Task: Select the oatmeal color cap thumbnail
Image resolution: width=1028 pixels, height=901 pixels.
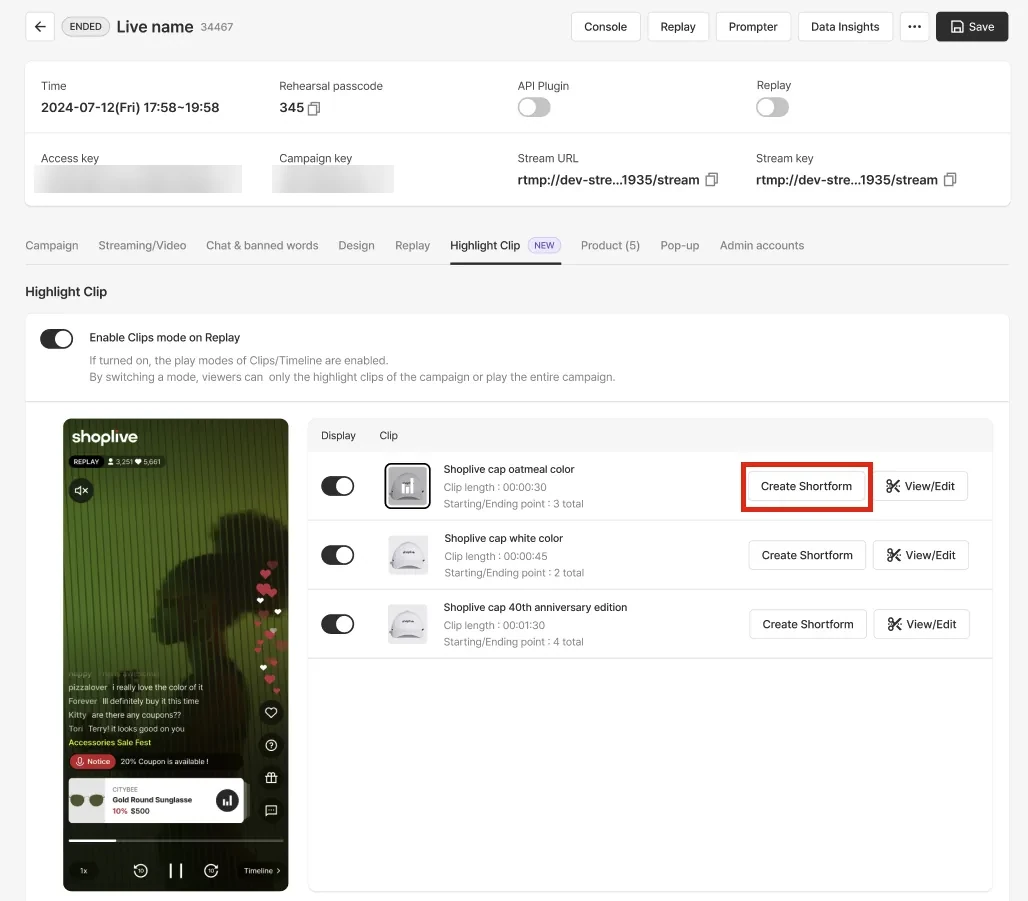Action: tap(408, 486)
